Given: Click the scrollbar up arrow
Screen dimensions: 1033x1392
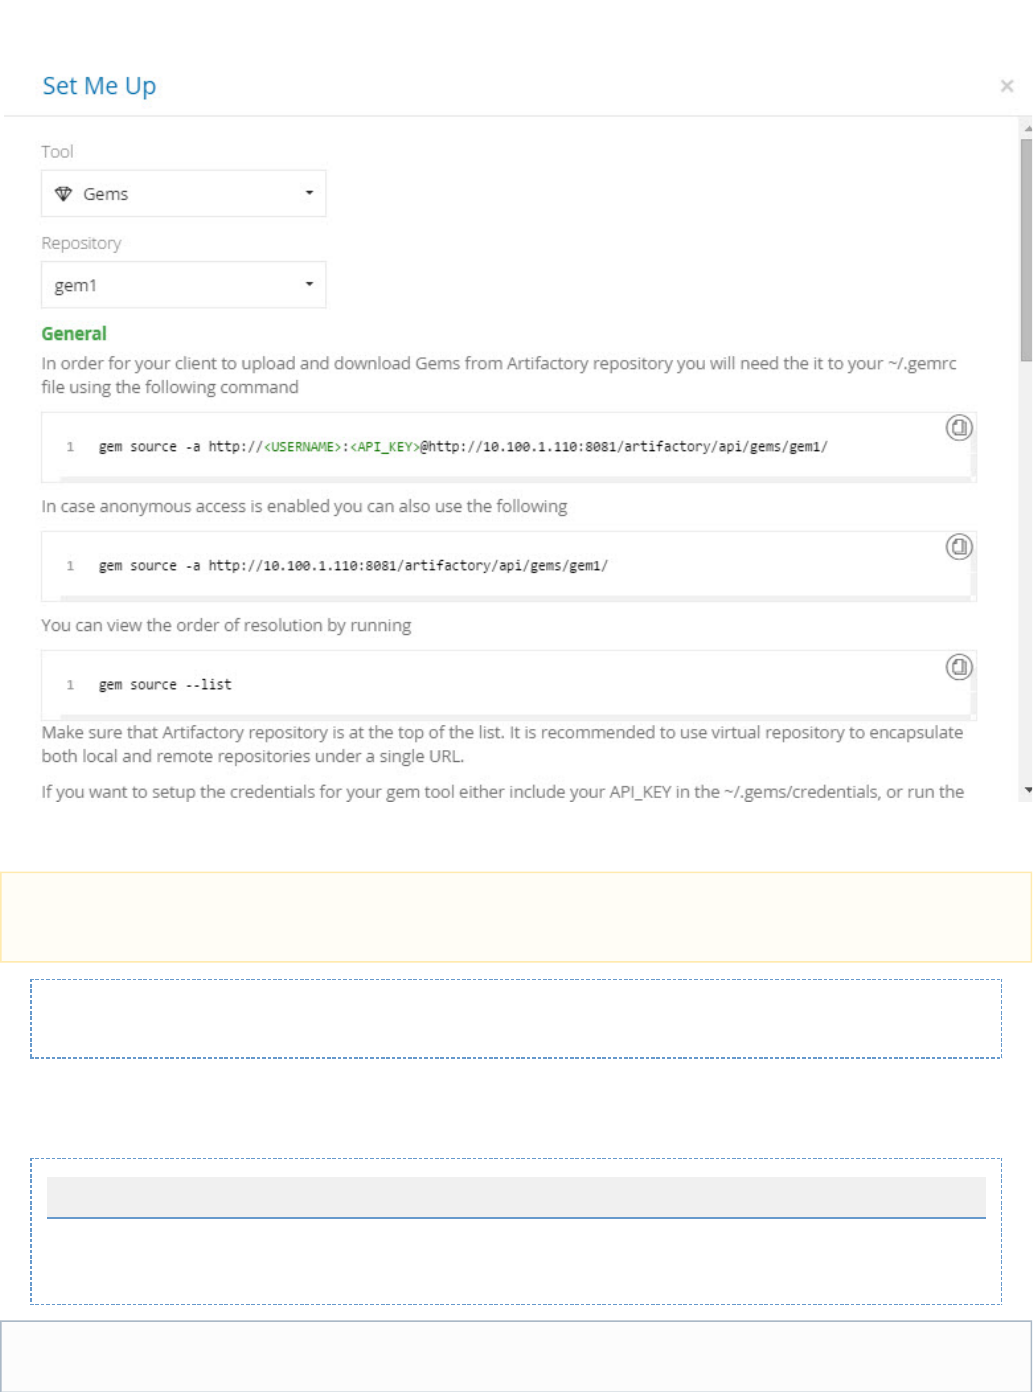Looking at the screenshot, I should click(1027, 129).
